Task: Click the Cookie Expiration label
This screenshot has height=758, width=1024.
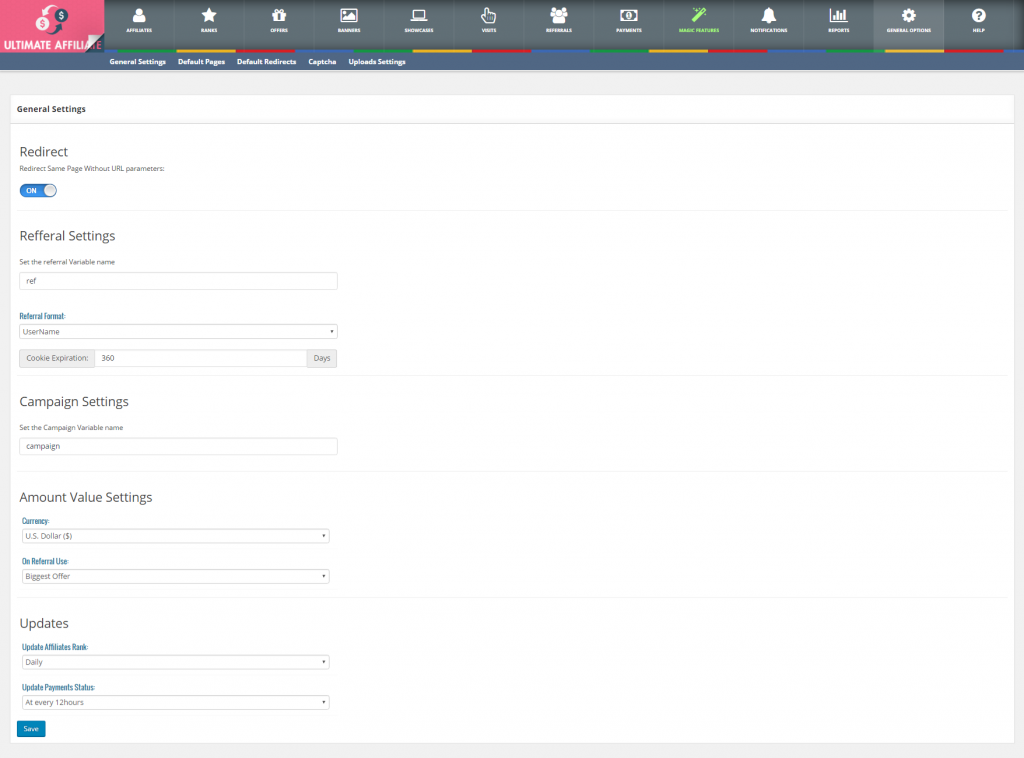Action: click(57, 358)
